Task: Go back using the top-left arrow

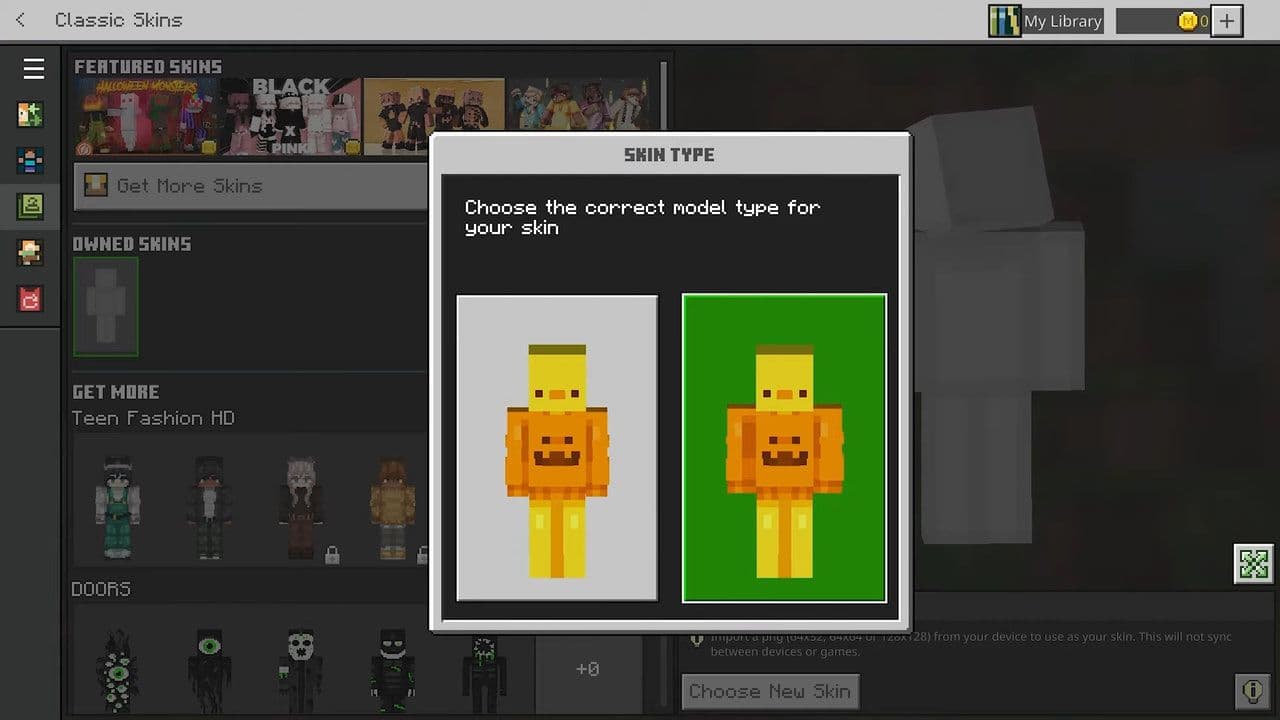Action: pyautogui.click(x=21, y=20)
